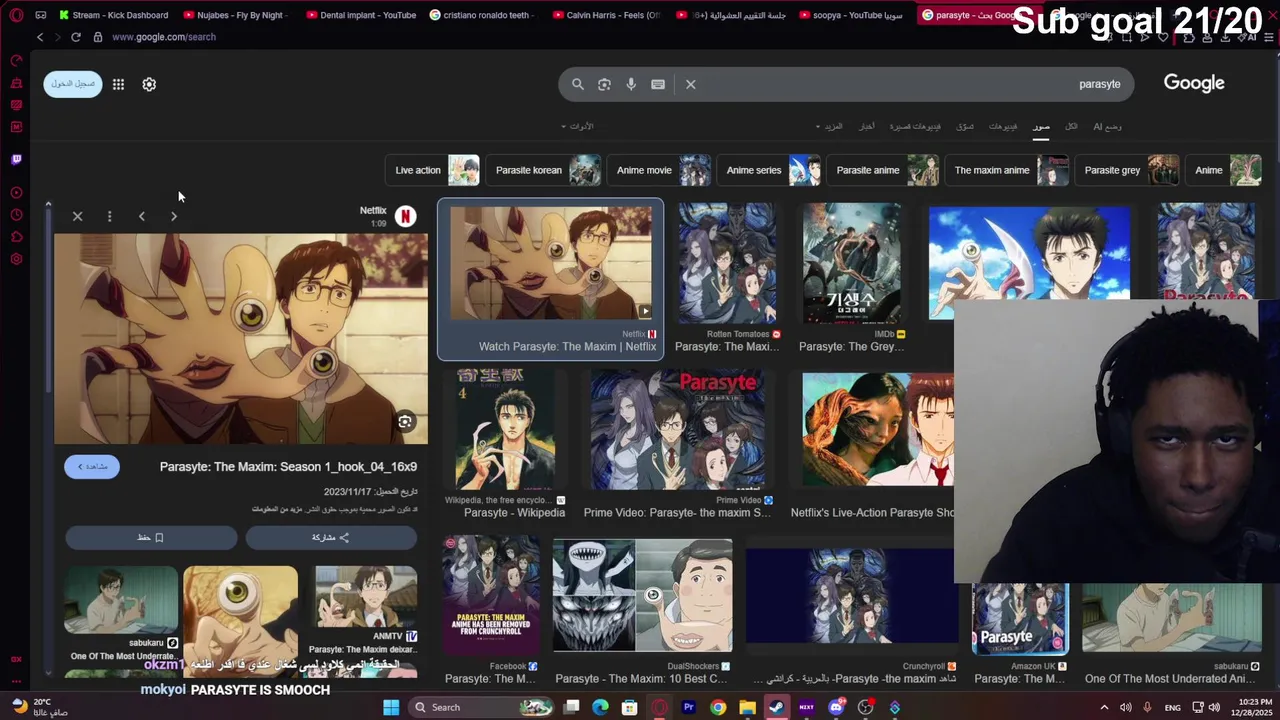
Task: Reload the current page
Action: tap(75, 37)
